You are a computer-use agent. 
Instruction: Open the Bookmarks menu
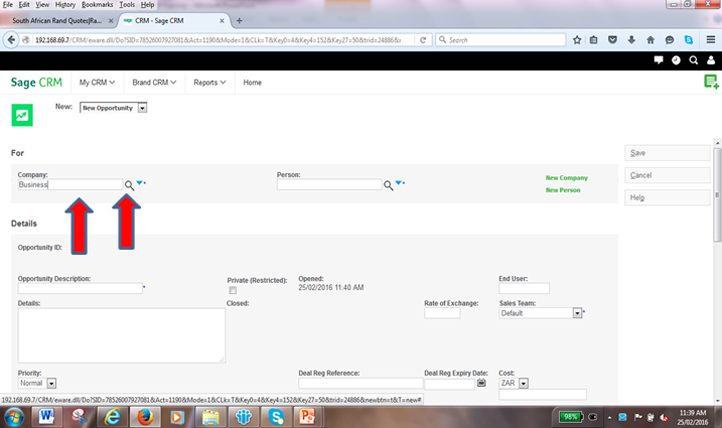pos(97,5)
